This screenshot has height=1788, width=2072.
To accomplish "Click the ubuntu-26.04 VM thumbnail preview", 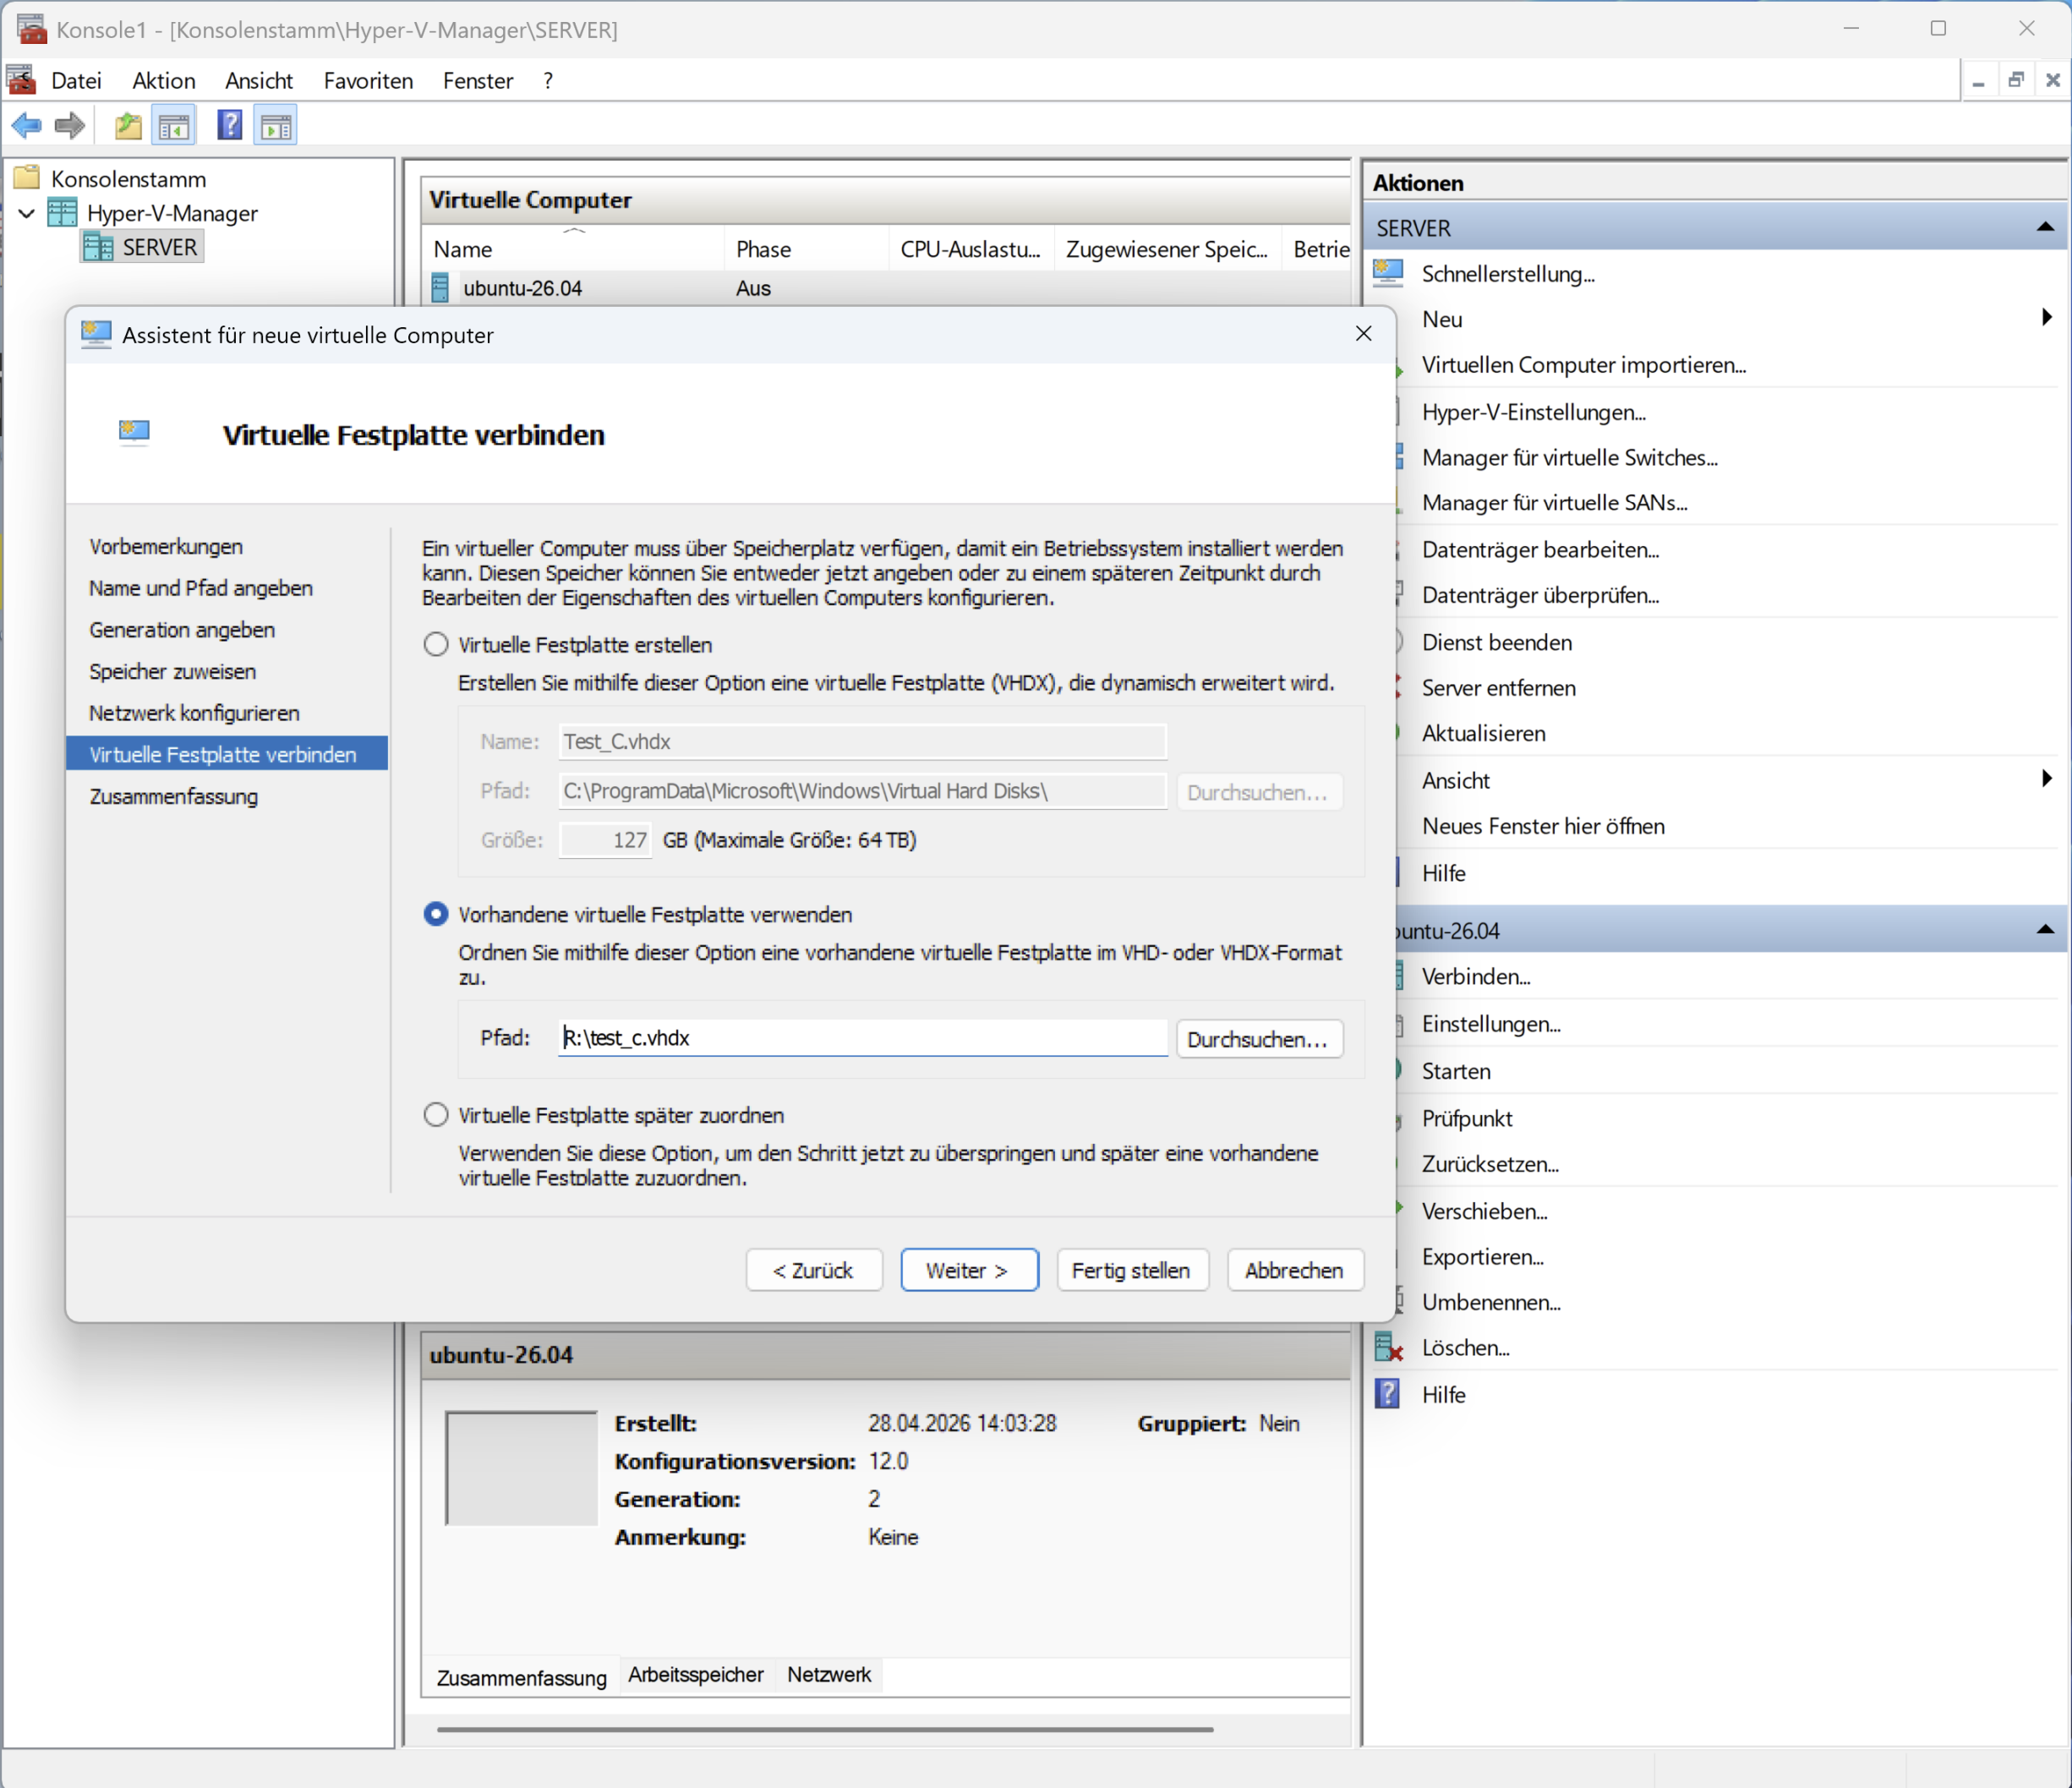I will point(521,1468).
